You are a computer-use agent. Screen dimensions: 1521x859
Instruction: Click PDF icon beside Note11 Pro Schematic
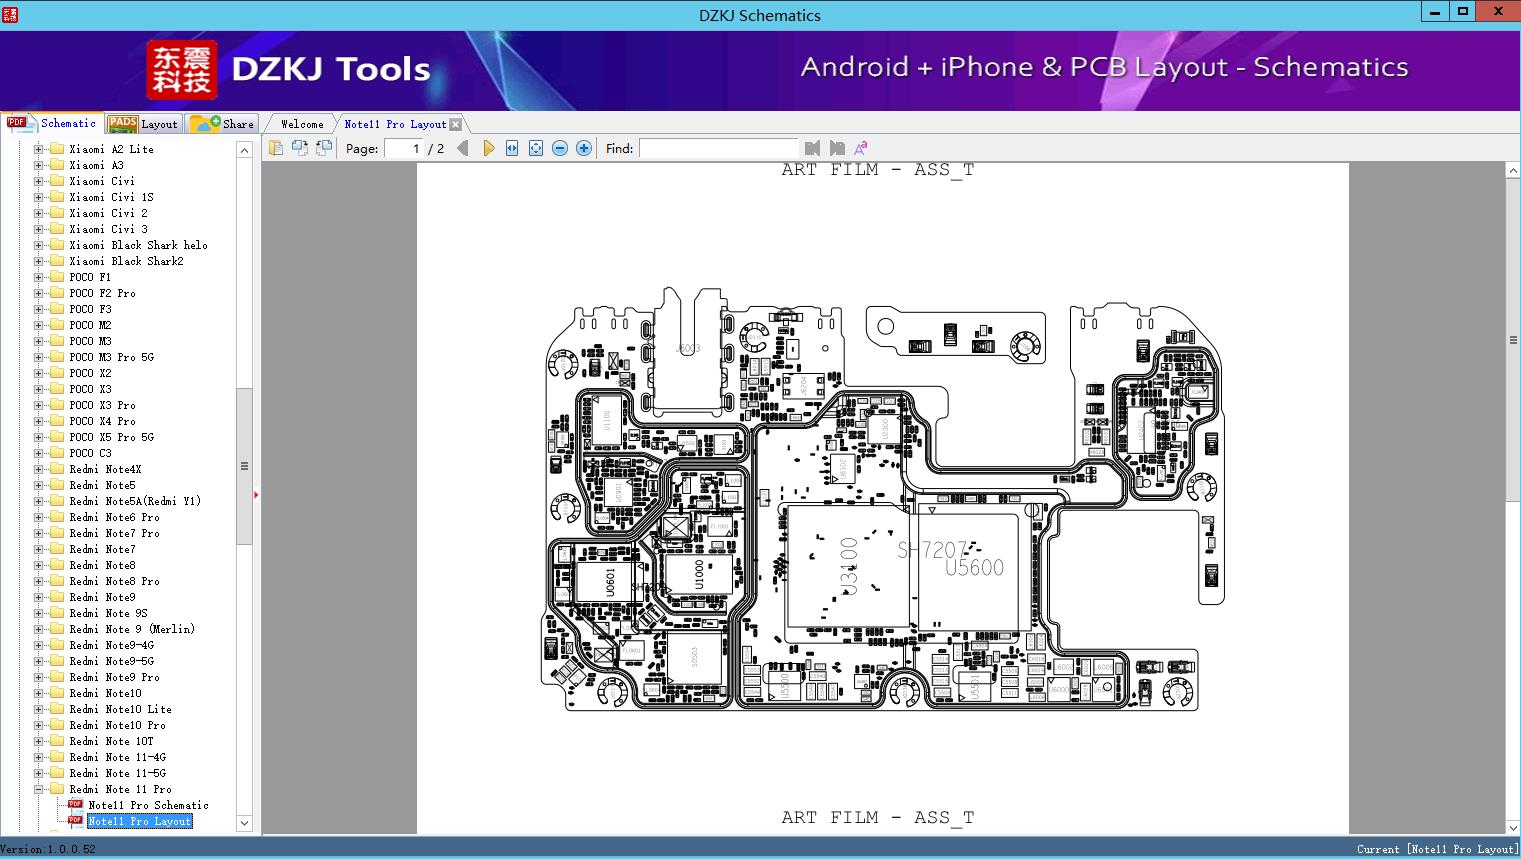(75, 805)
